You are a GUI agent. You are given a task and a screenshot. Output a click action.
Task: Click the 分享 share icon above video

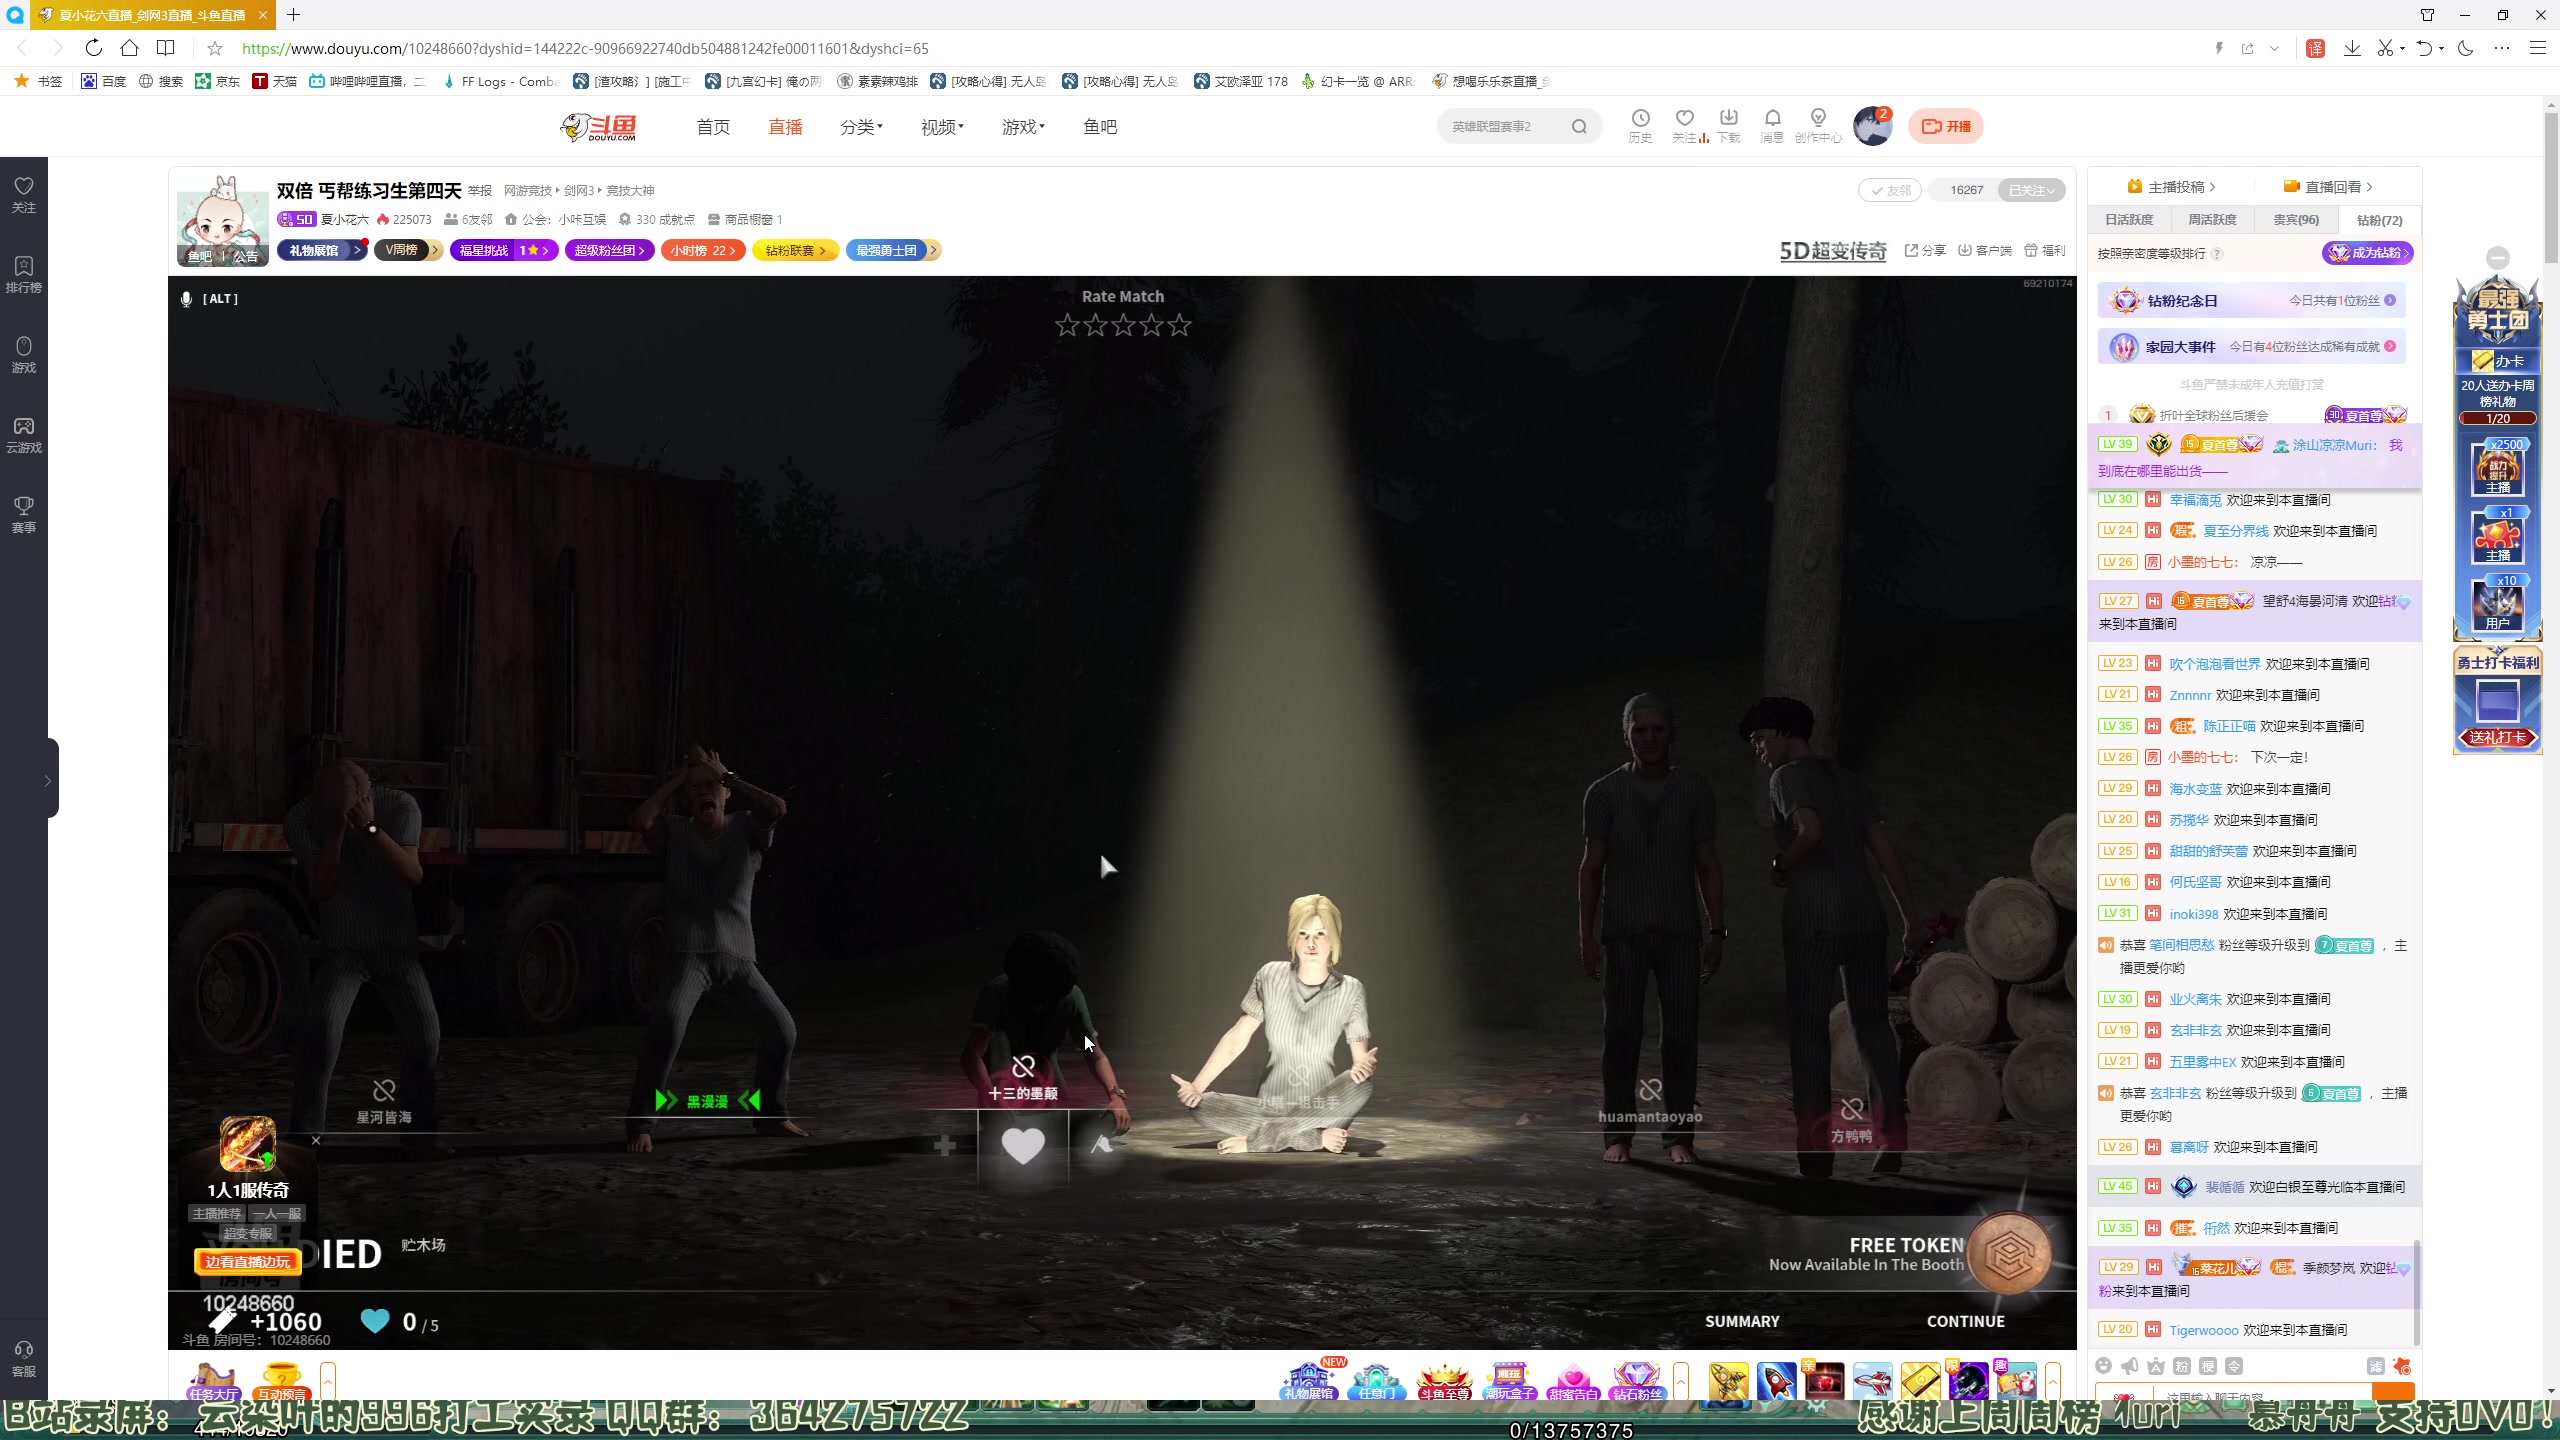[x=1925, y=250]
